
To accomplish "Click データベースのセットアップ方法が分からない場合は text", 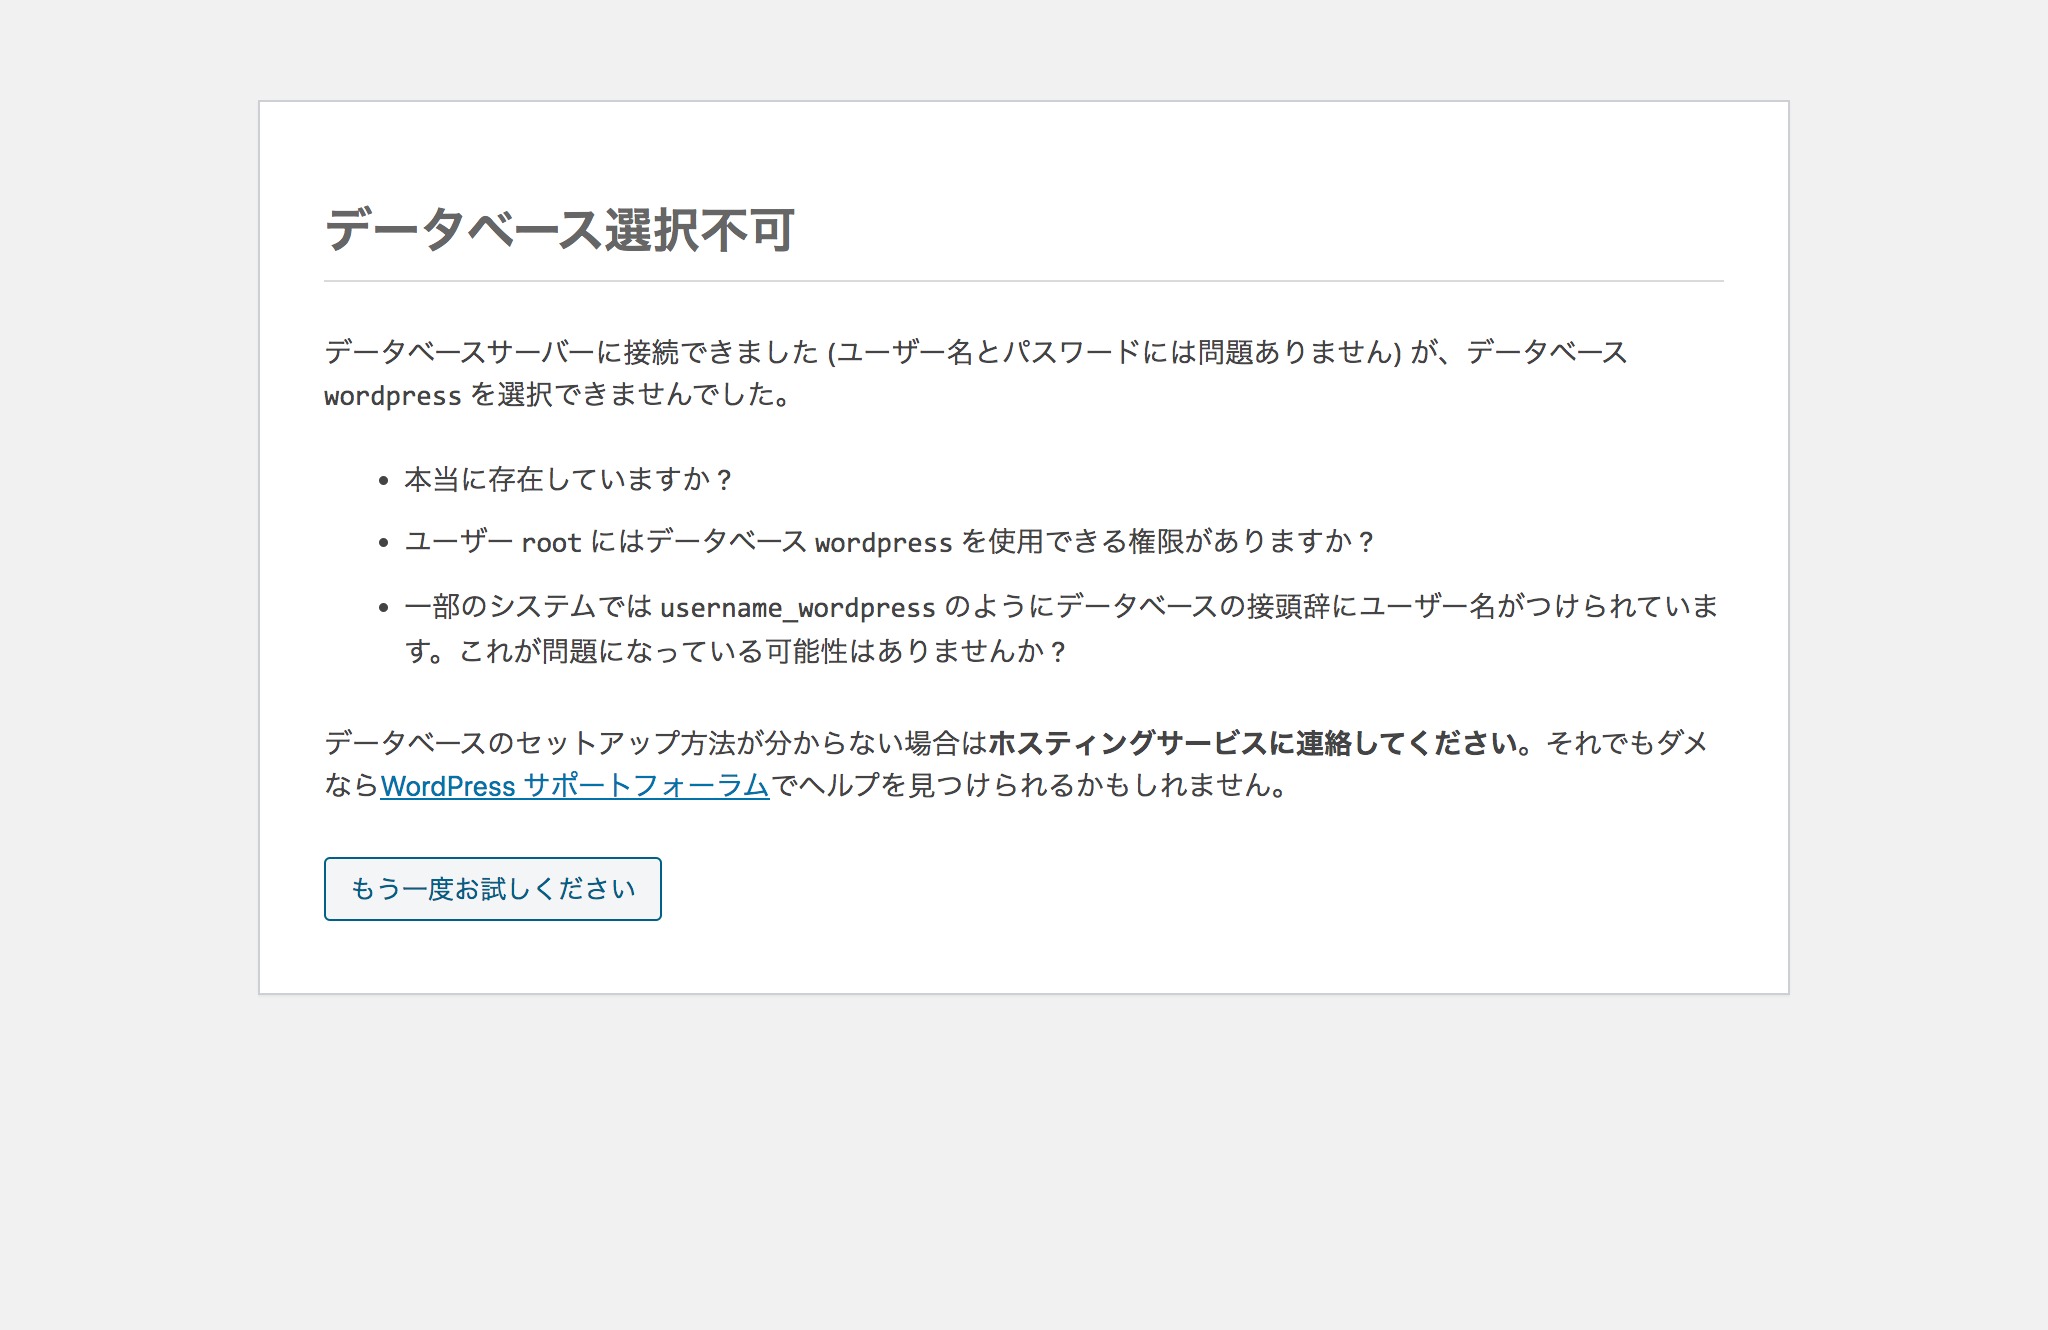I will point(655,743).
